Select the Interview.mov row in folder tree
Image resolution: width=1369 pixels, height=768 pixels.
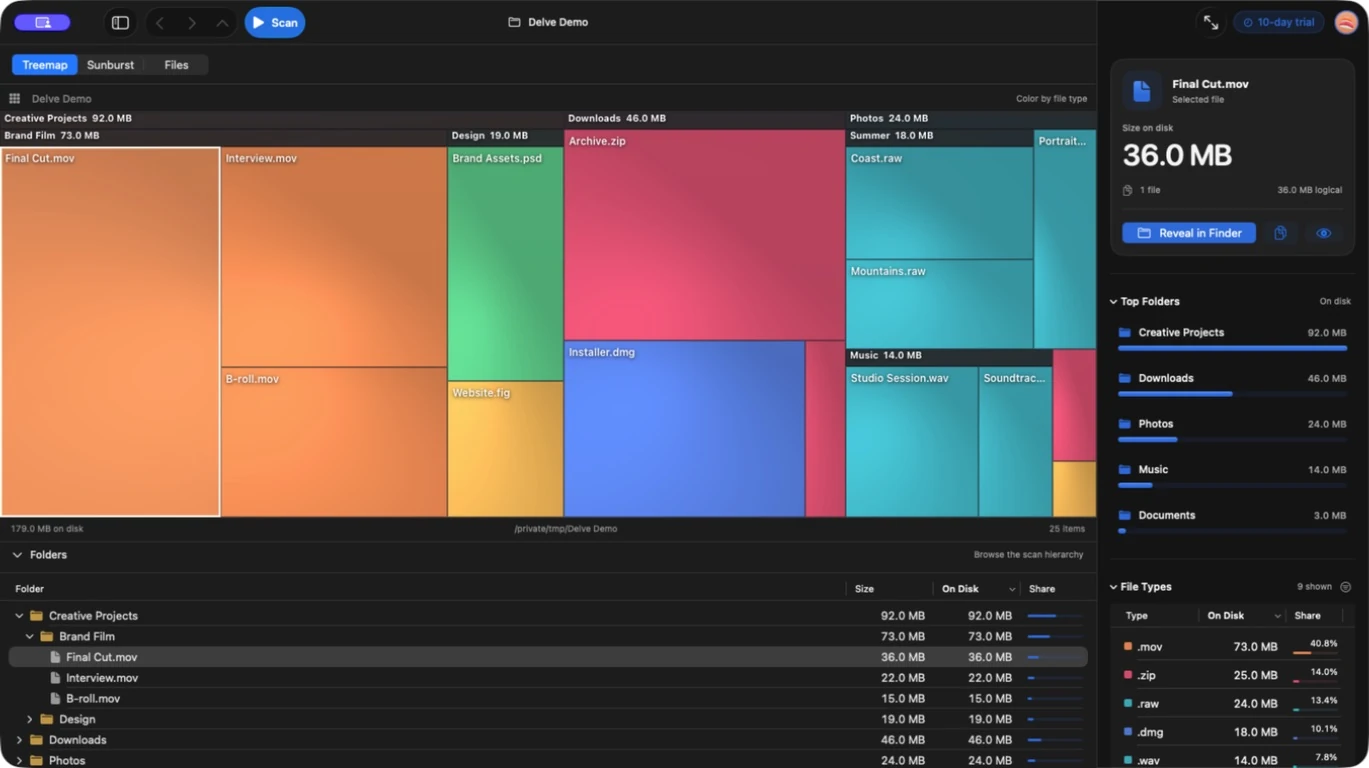click(x=548, y=678)
